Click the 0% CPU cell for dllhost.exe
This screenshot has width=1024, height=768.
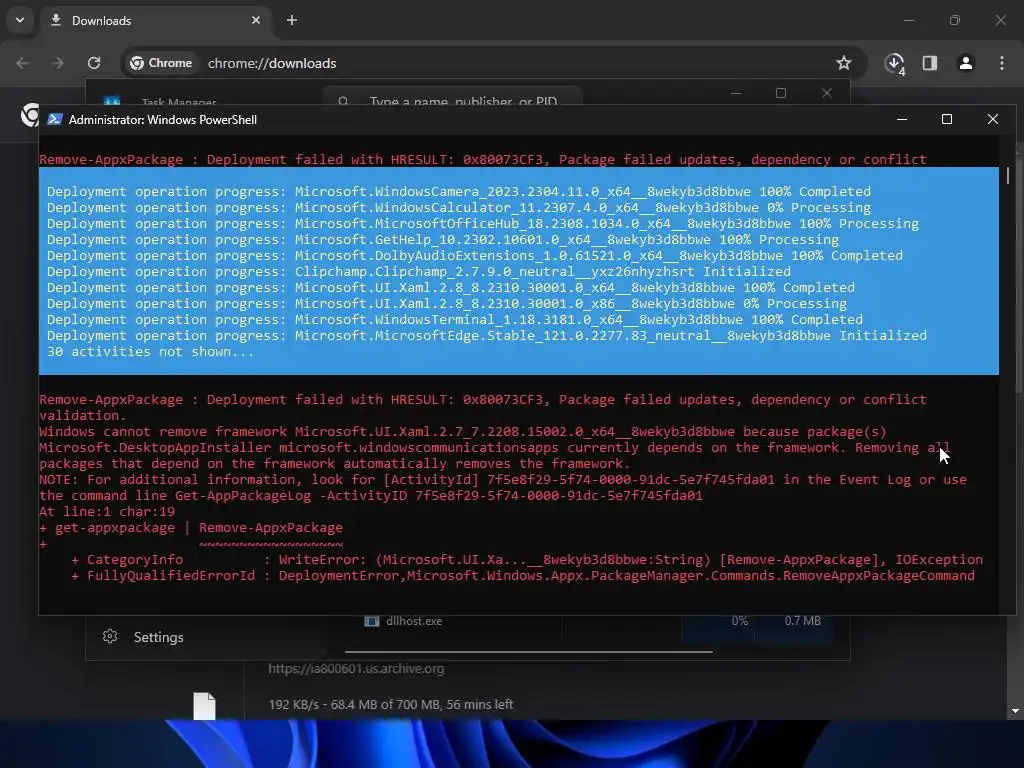(x=739, y=621)
